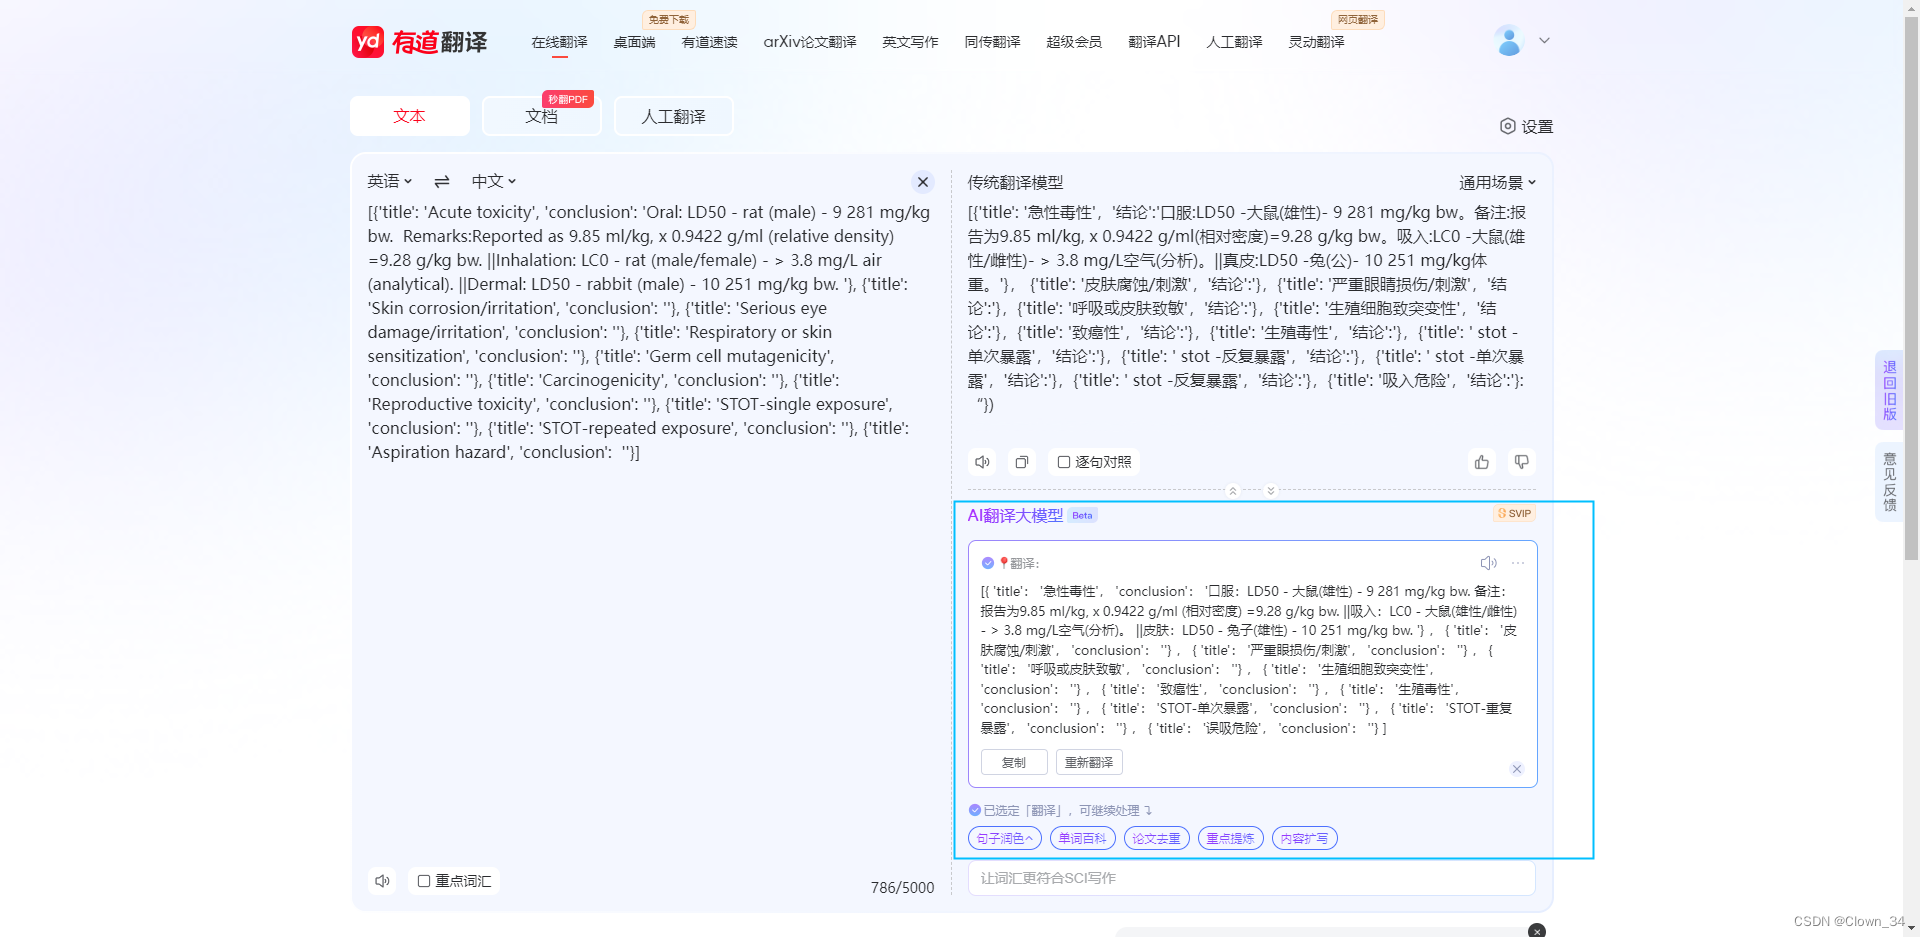Enable the 重点词汇 key vocabulary checkbox

point(424,881)
